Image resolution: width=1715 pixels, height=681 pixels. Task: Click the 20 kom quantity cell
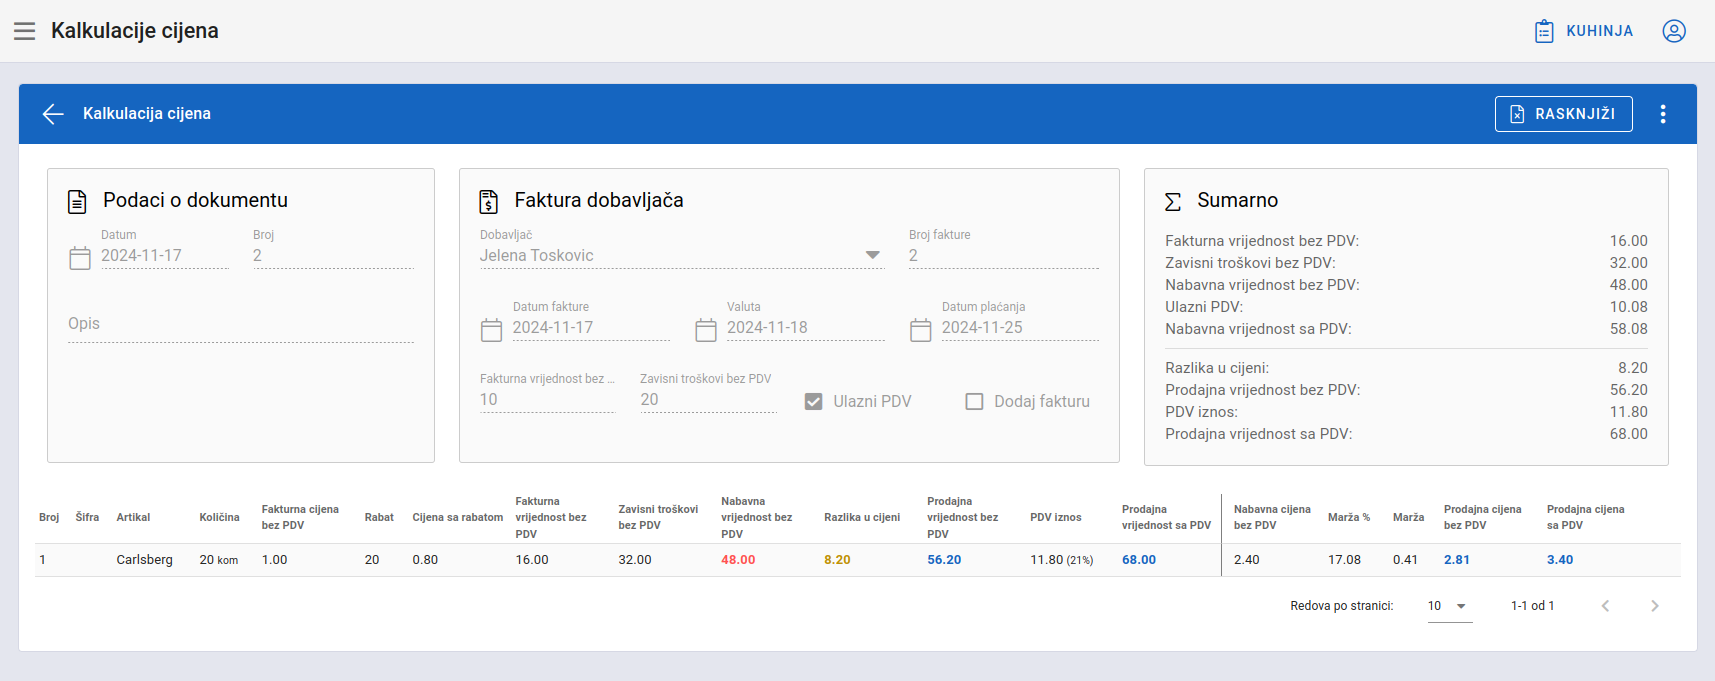[x=219, y=560]
